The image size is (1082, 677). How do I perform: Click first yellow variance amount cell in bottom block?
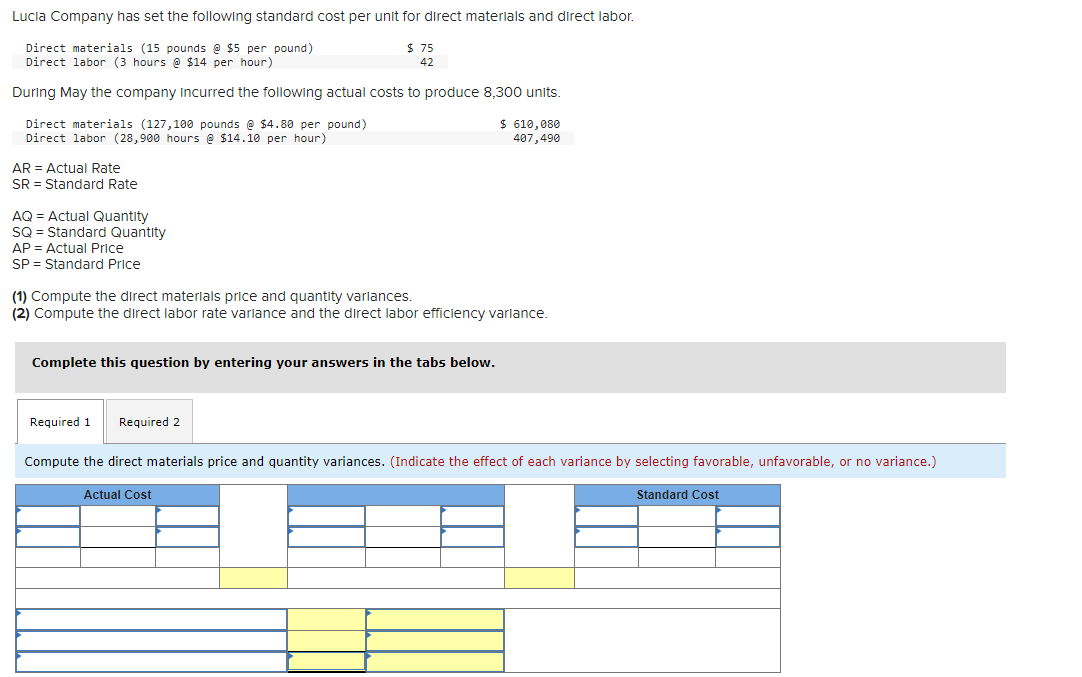[x=326, y=620]
